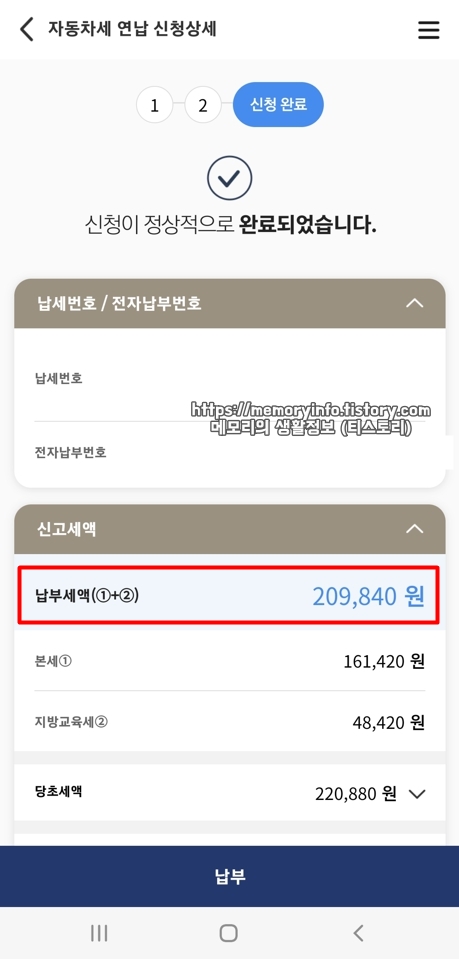This screenshot has height=959, width=459.
Task: Open Android recent apps button
Action: (x=99, y=933)
